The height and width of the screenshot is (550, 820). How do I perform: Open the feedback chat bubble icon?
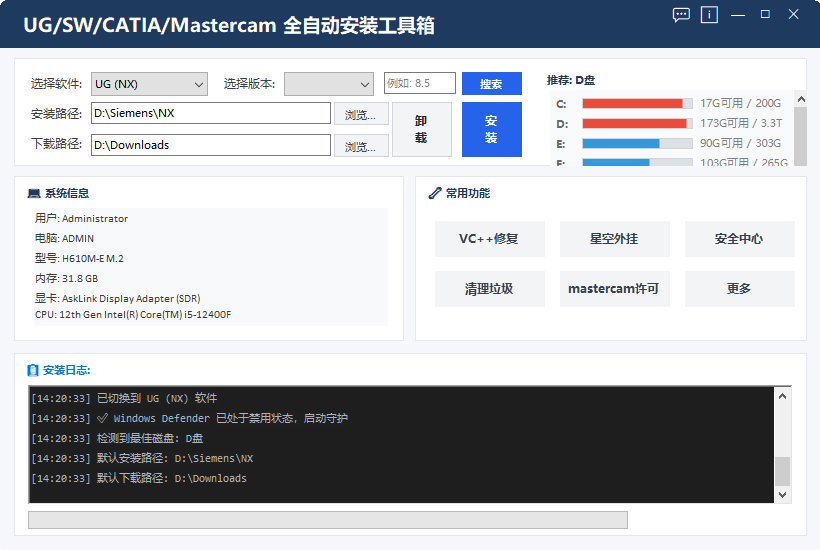(x=681, y=15)
